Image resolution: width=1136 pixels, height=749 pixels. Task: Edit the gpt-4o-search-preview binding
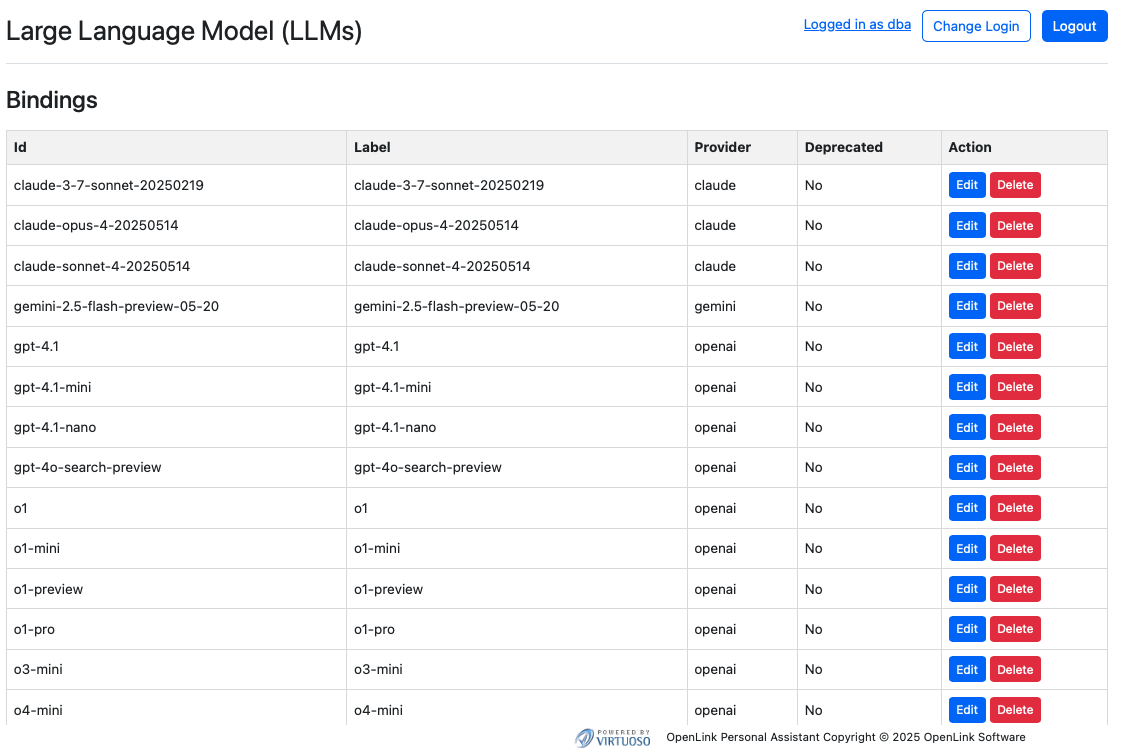tap(967, 467)
